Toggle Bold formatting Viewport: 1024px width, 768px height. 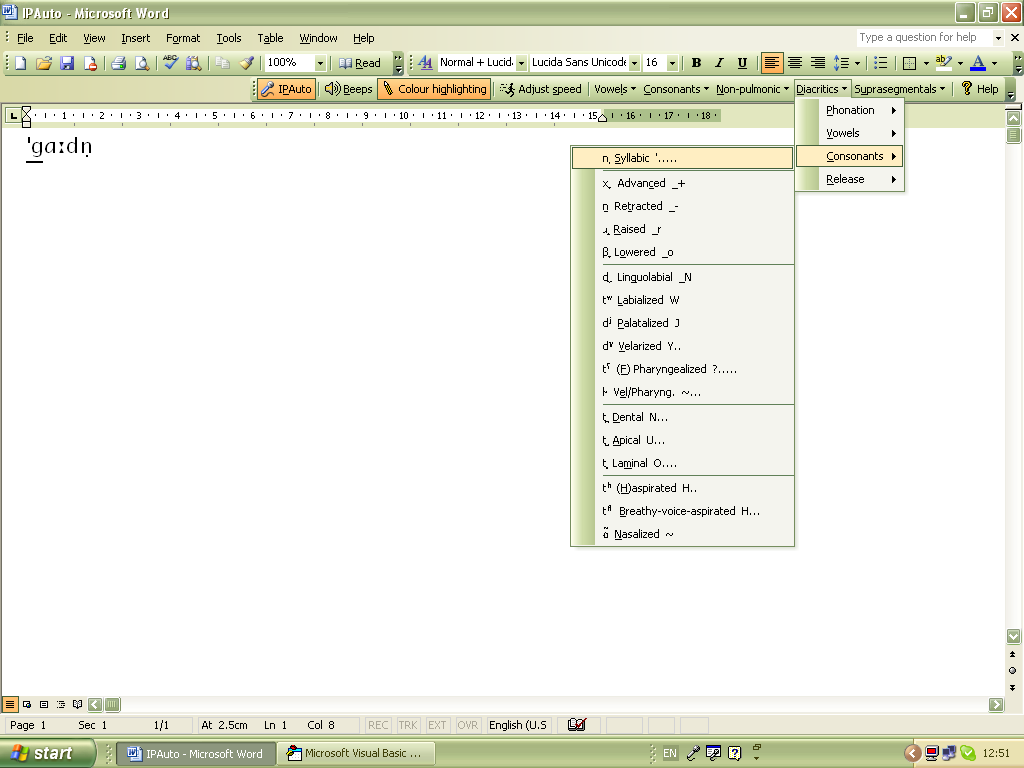[x=695, y=62]
